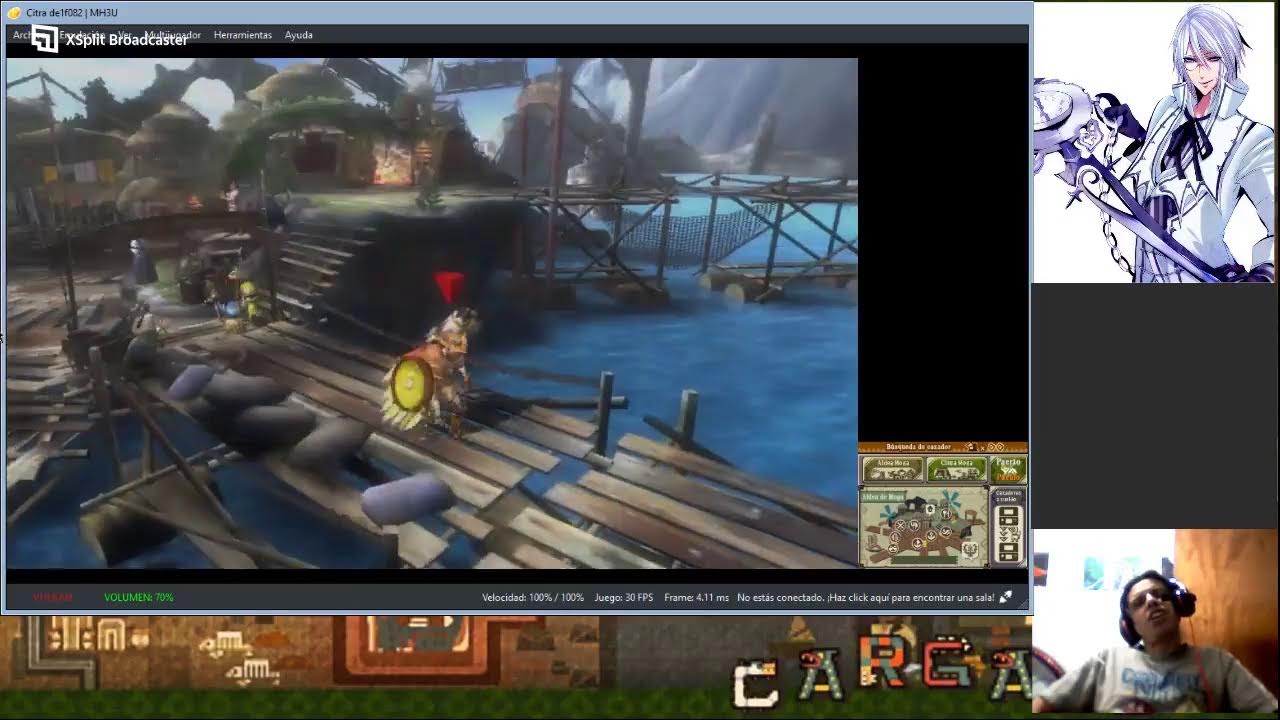Click the Aldea de Moga map label
Image resolution: width=1280 pixels, height=720 pixels.
point(883,497)
